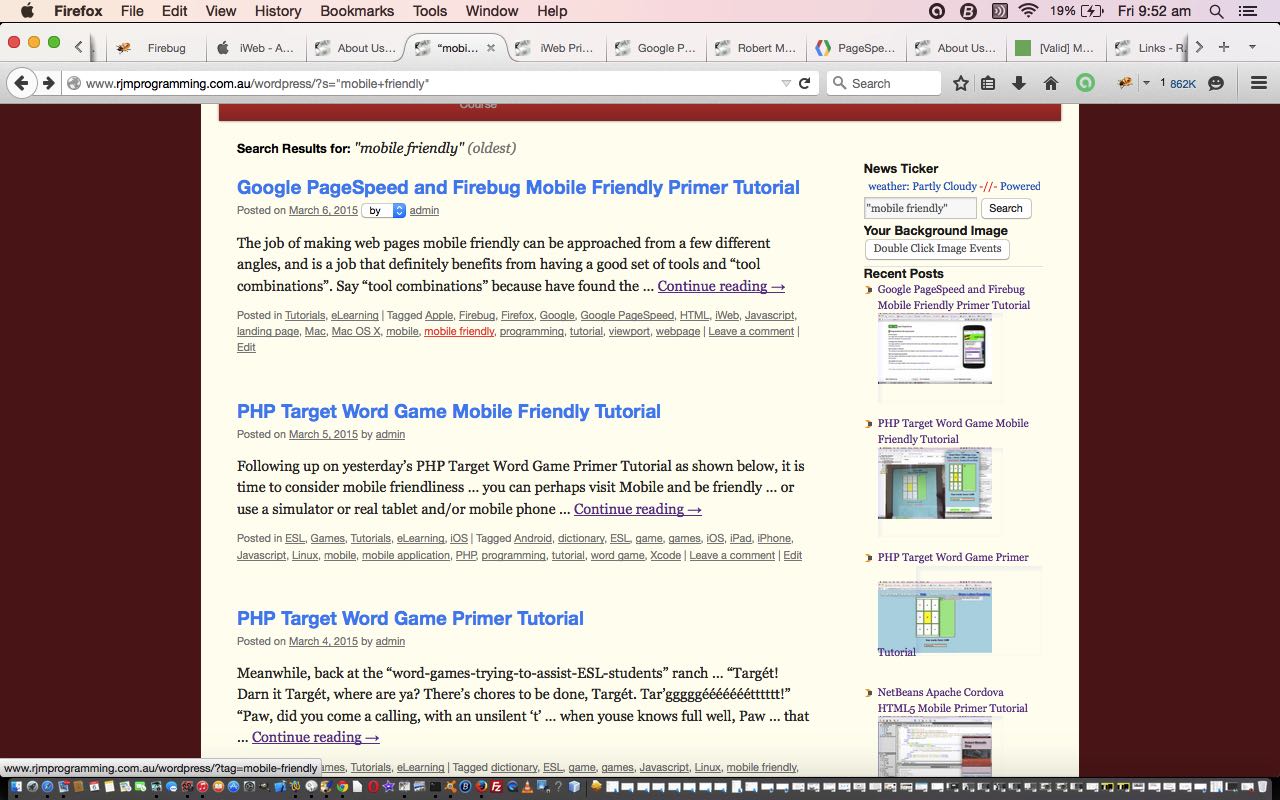1280x800 pixels.
Task: Open Google PageSpeed and Firebug tutorial heading
Action: [518, 187]
